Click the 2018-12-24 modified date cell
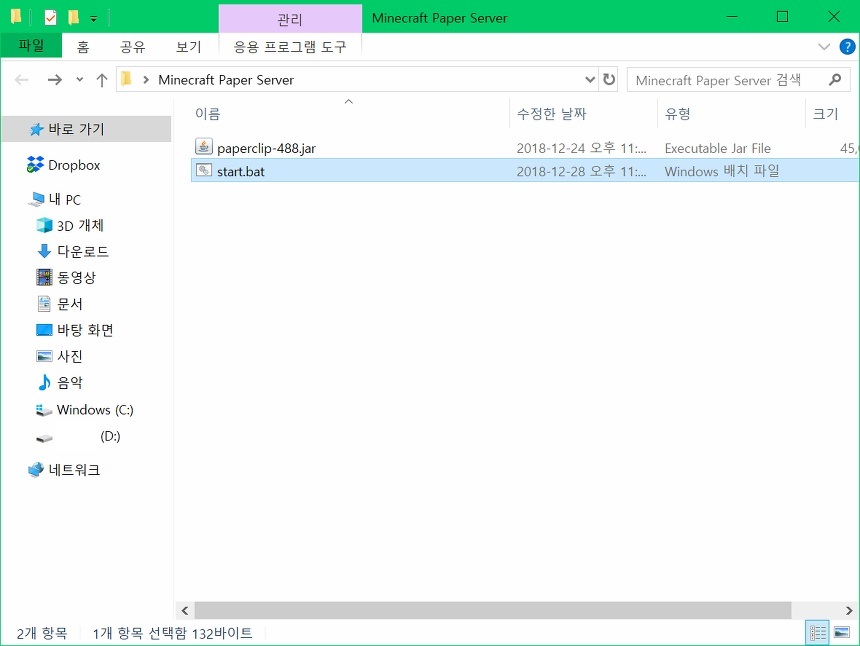This screenshot has width=860, height=646. pyautogui.click(x=581, y=148)
